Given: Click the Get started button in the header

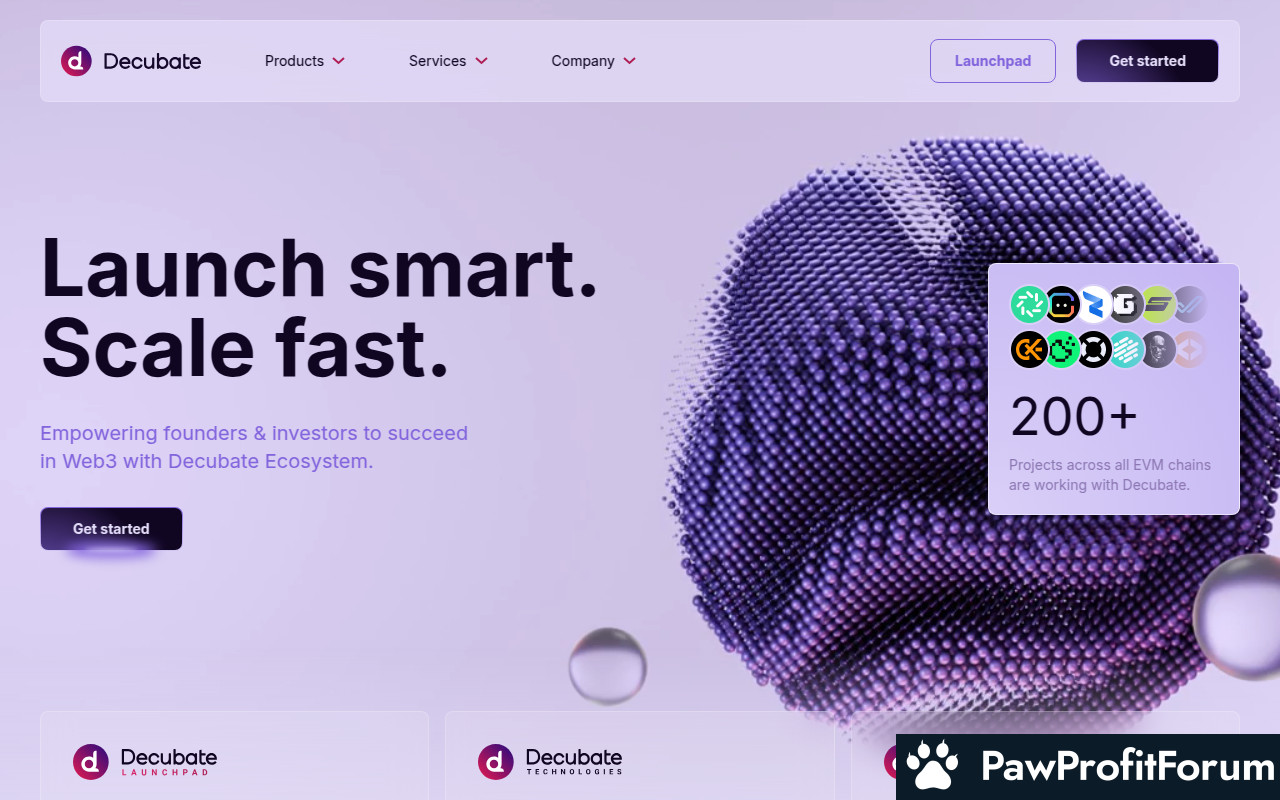Looking at the screenshot, I should (1147, 61).
